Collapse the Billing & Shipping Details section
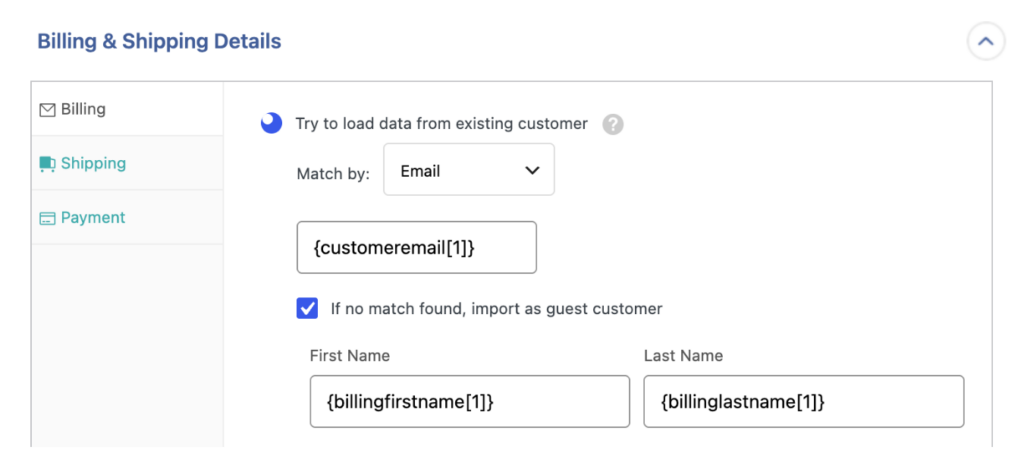The height and width of the screenshot is (450, 1024). [x=985, y=42]
